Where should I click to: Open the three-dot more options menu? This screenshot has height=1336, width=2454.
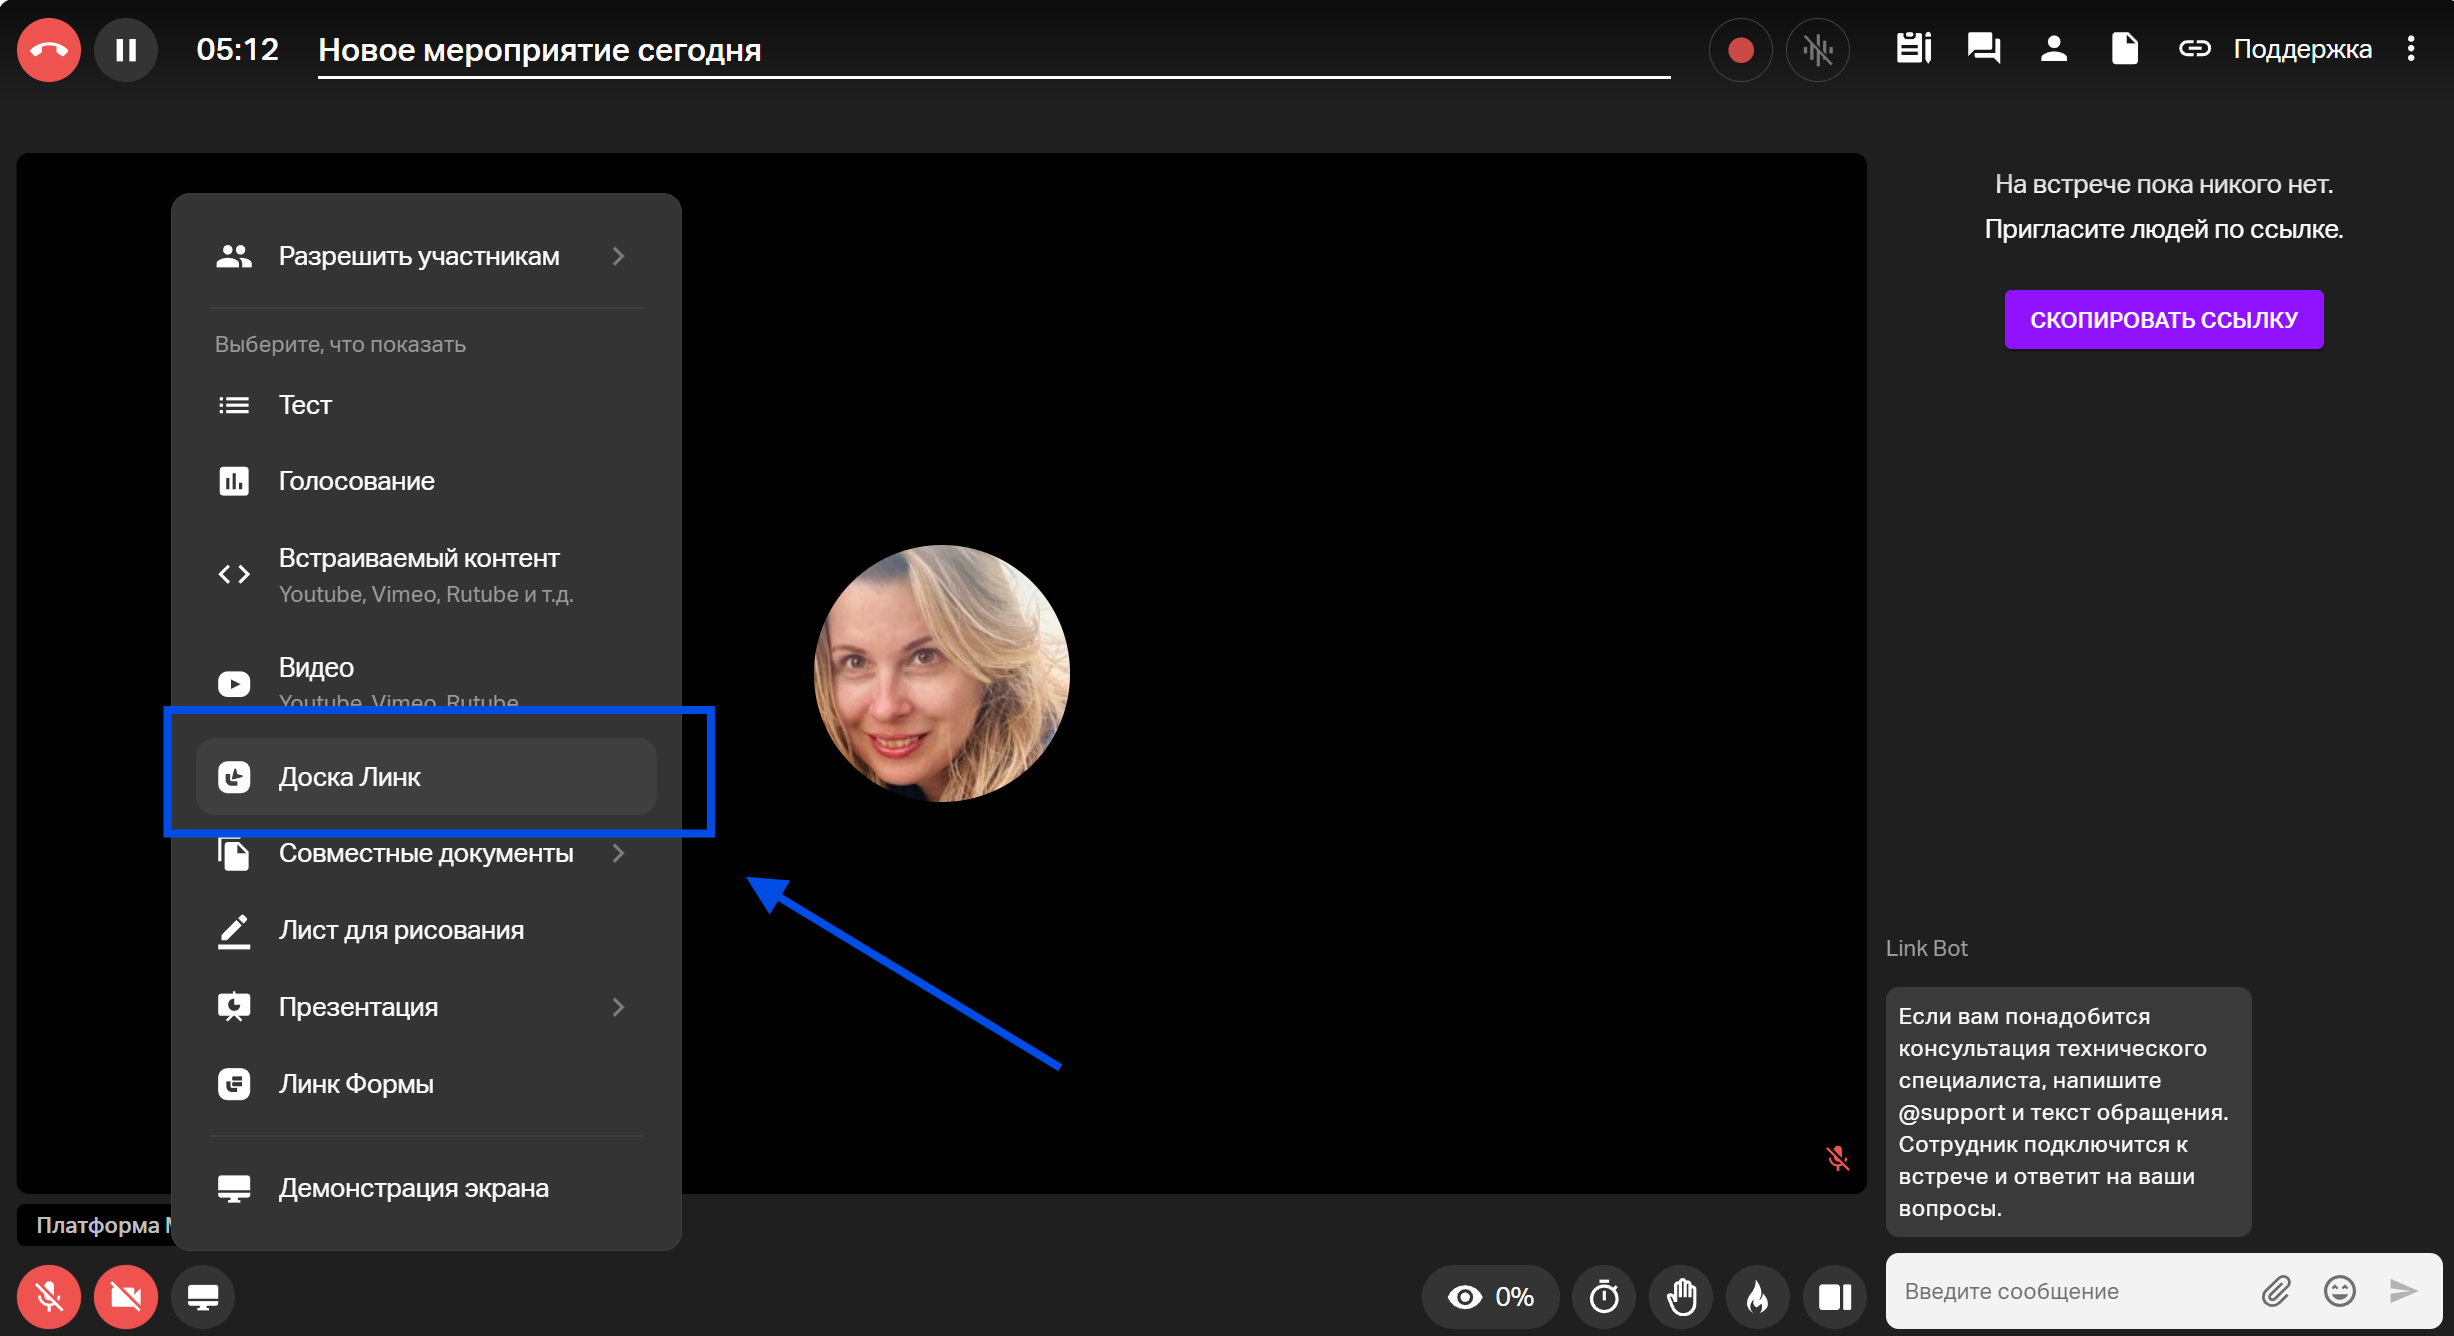click(x=2411, y=48)
